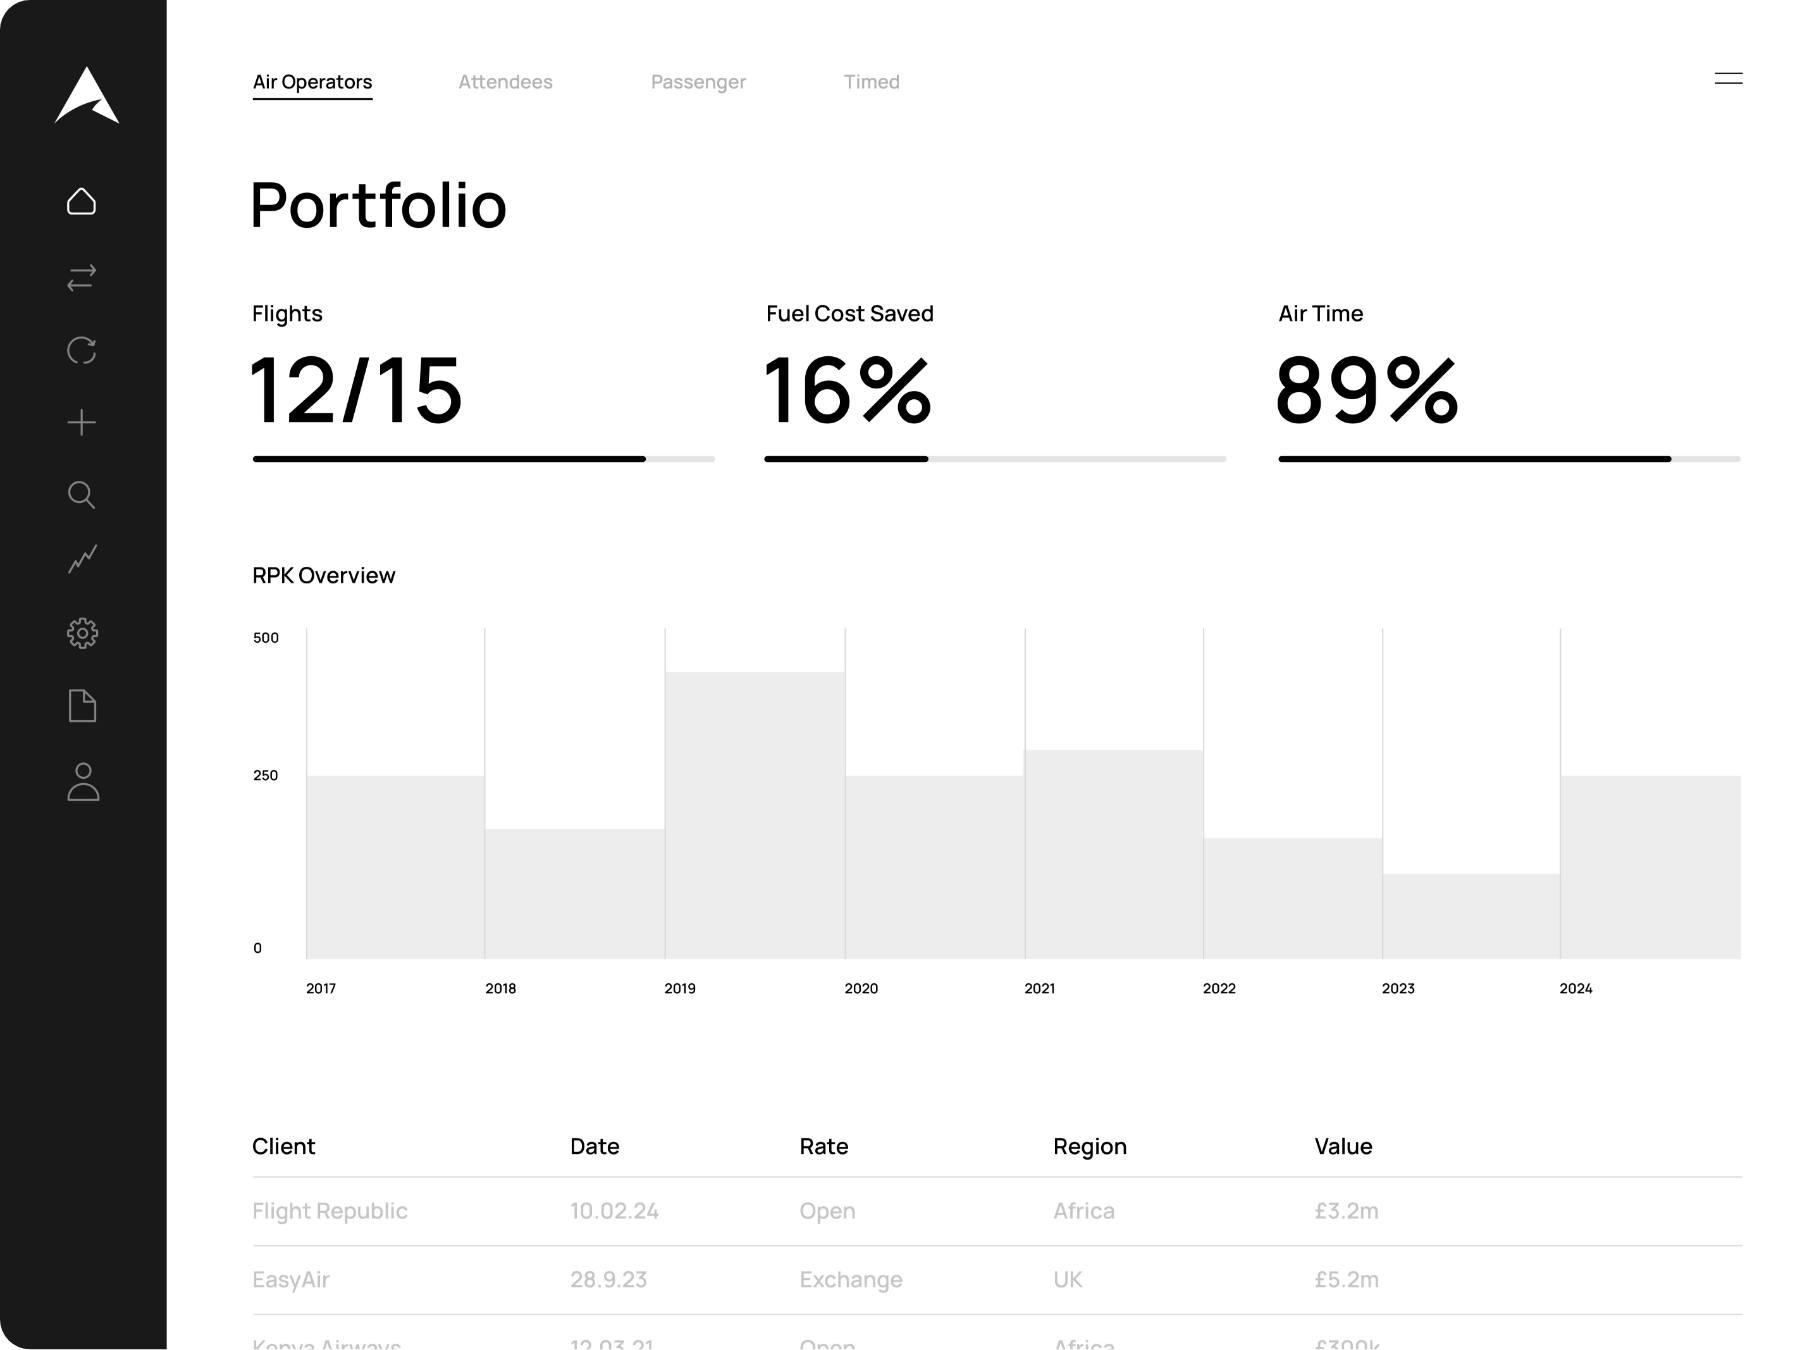Open the EasyAir client row
Screen dimensions: 1800x1350
pos(291,1280)
